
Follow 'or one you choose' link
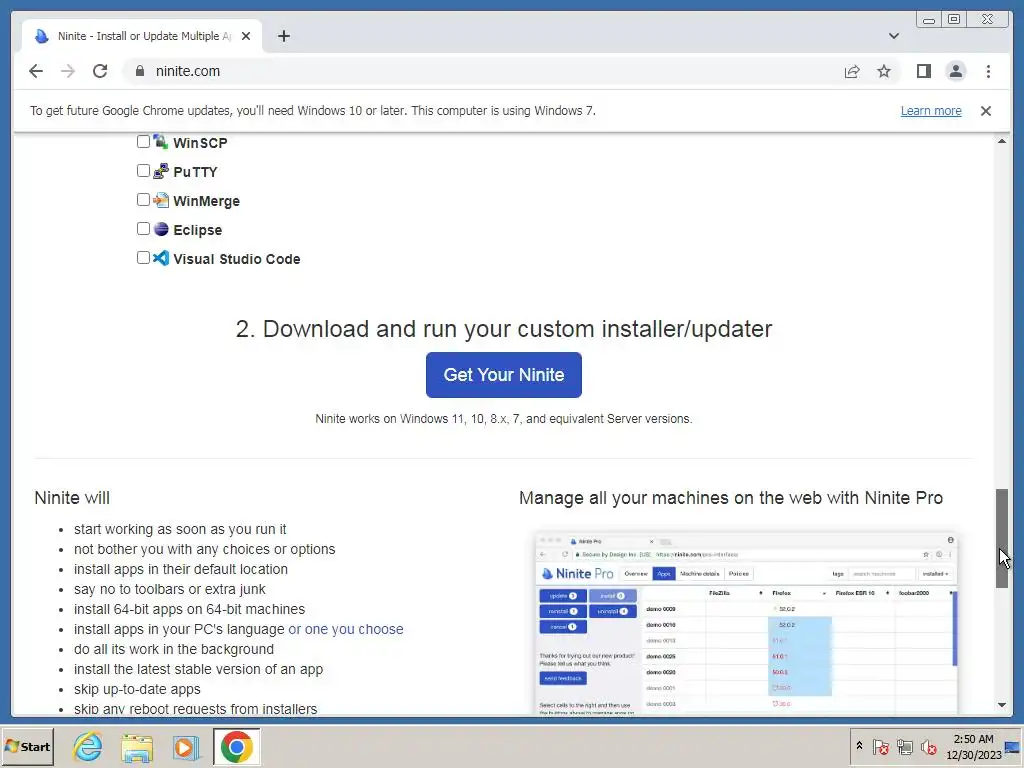[x=346, y=629]
